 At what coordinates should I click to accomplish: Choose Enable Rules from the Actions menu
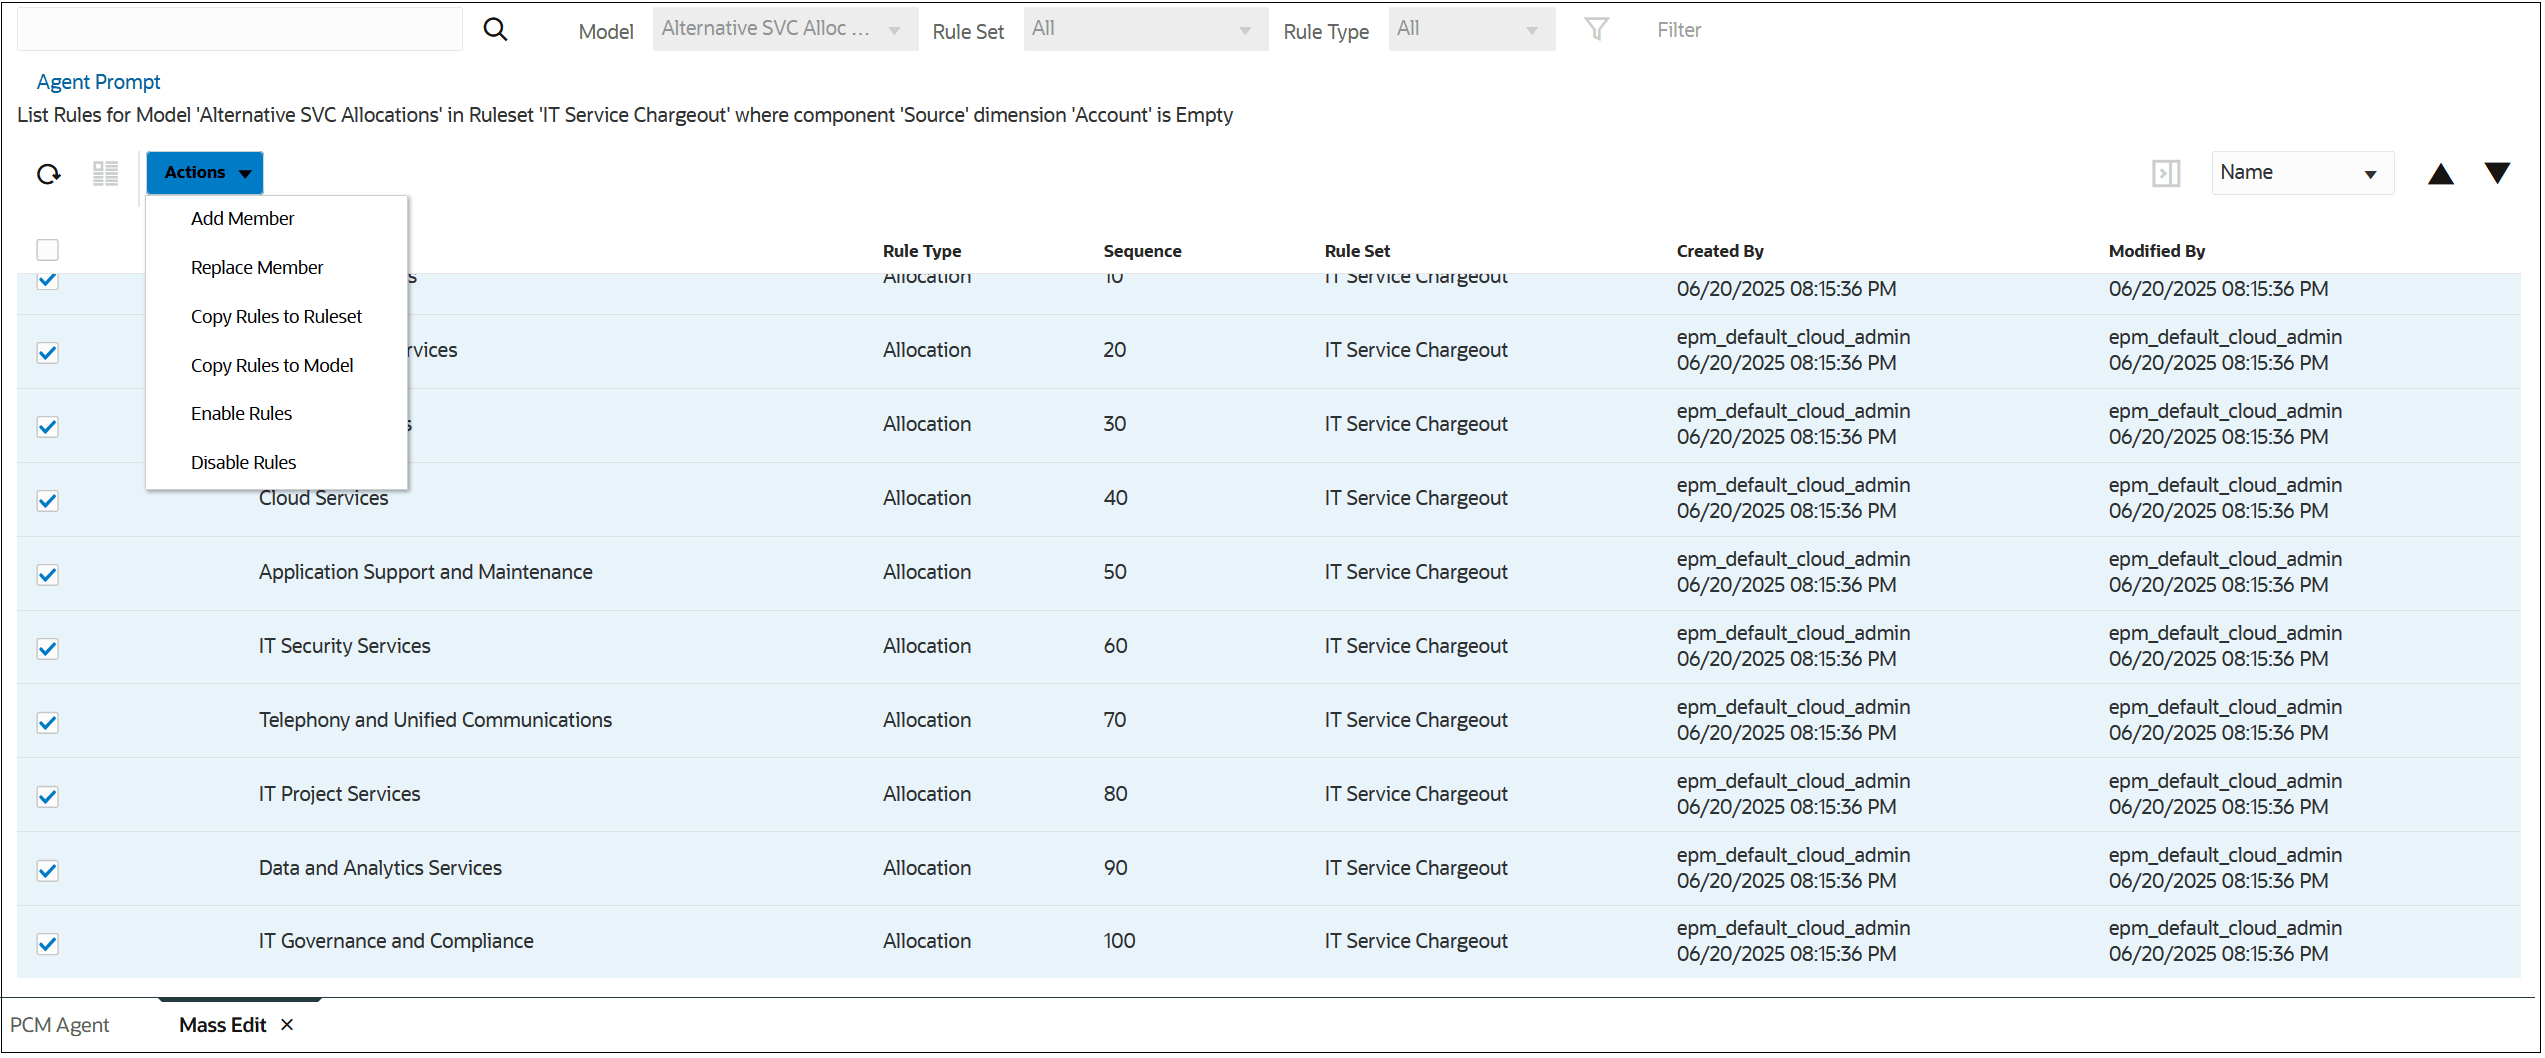coord(241,413)
